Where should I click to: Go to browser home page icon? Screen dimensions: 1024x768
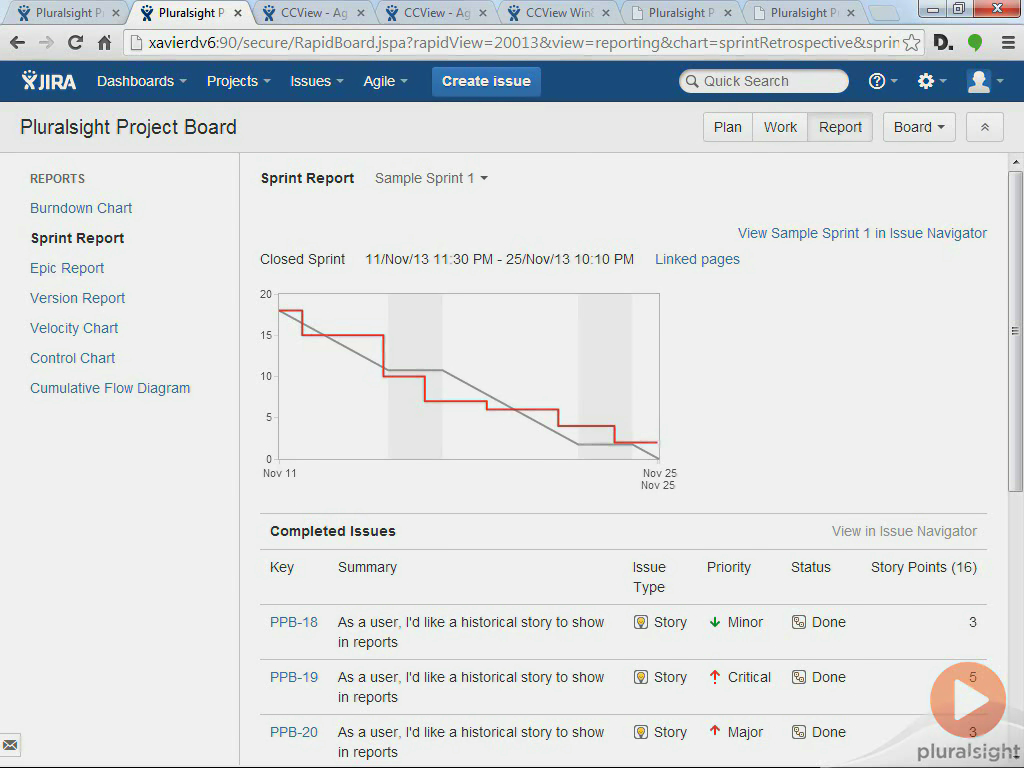click(104, 43)
